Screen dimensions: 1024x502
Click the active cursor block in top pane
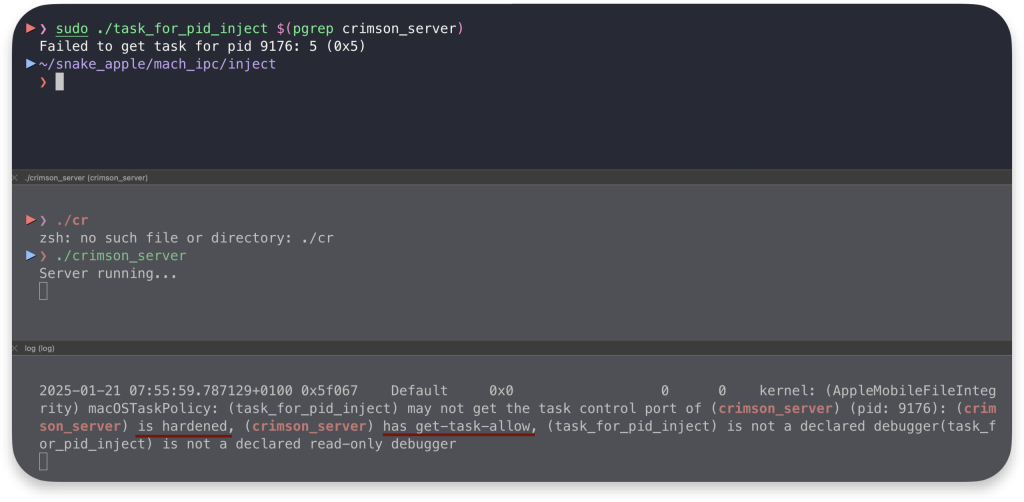[59, 82]
